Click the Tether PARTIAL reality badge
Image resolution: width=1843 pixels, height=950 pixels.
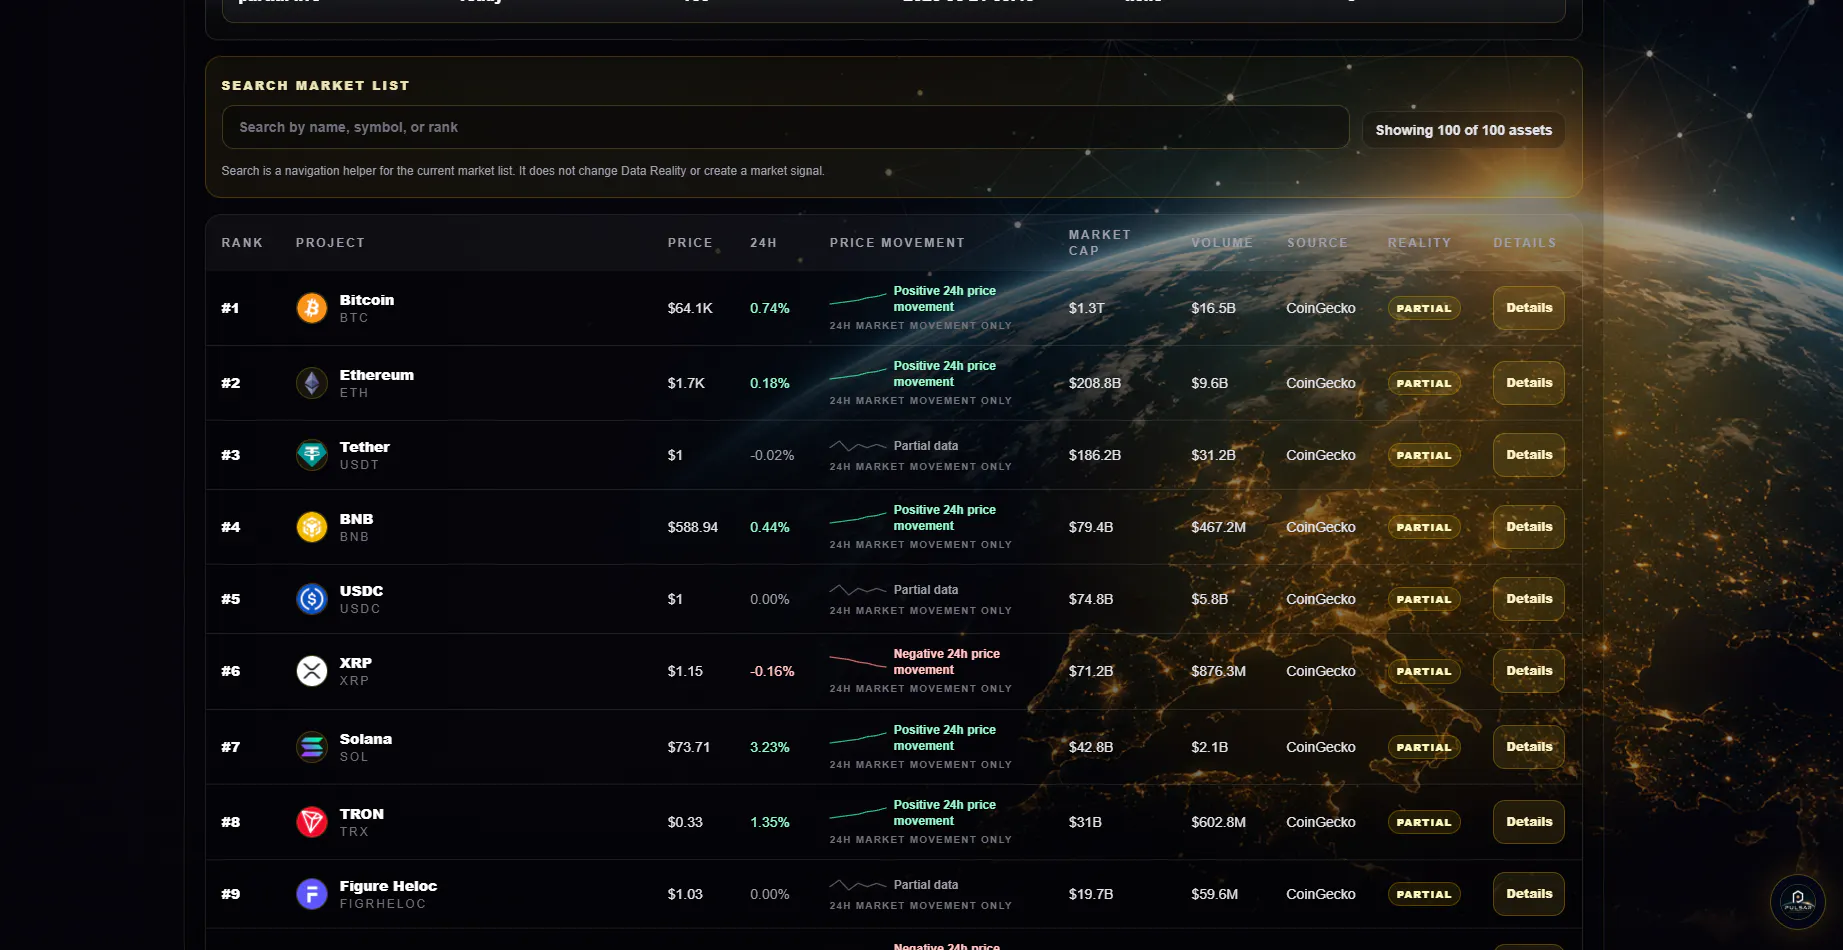[x=1424, y=455]
